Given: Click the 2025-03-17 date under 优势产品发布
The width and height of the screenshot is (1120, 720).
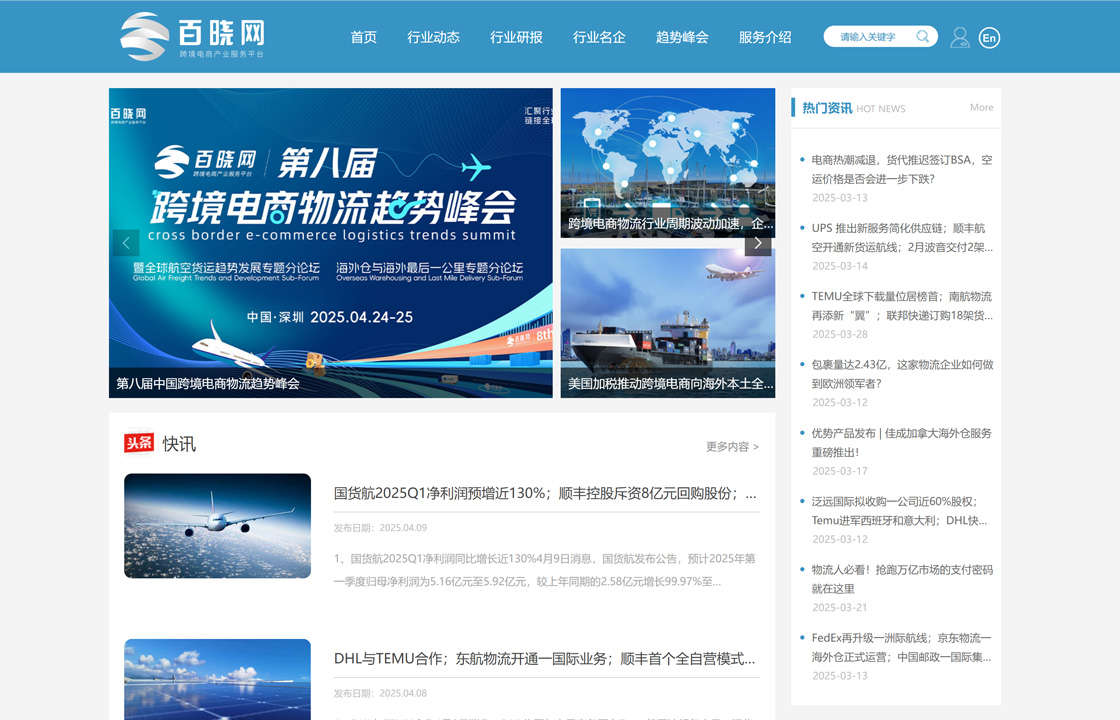Looking at the screenshot, I should (x=840, y=471).
